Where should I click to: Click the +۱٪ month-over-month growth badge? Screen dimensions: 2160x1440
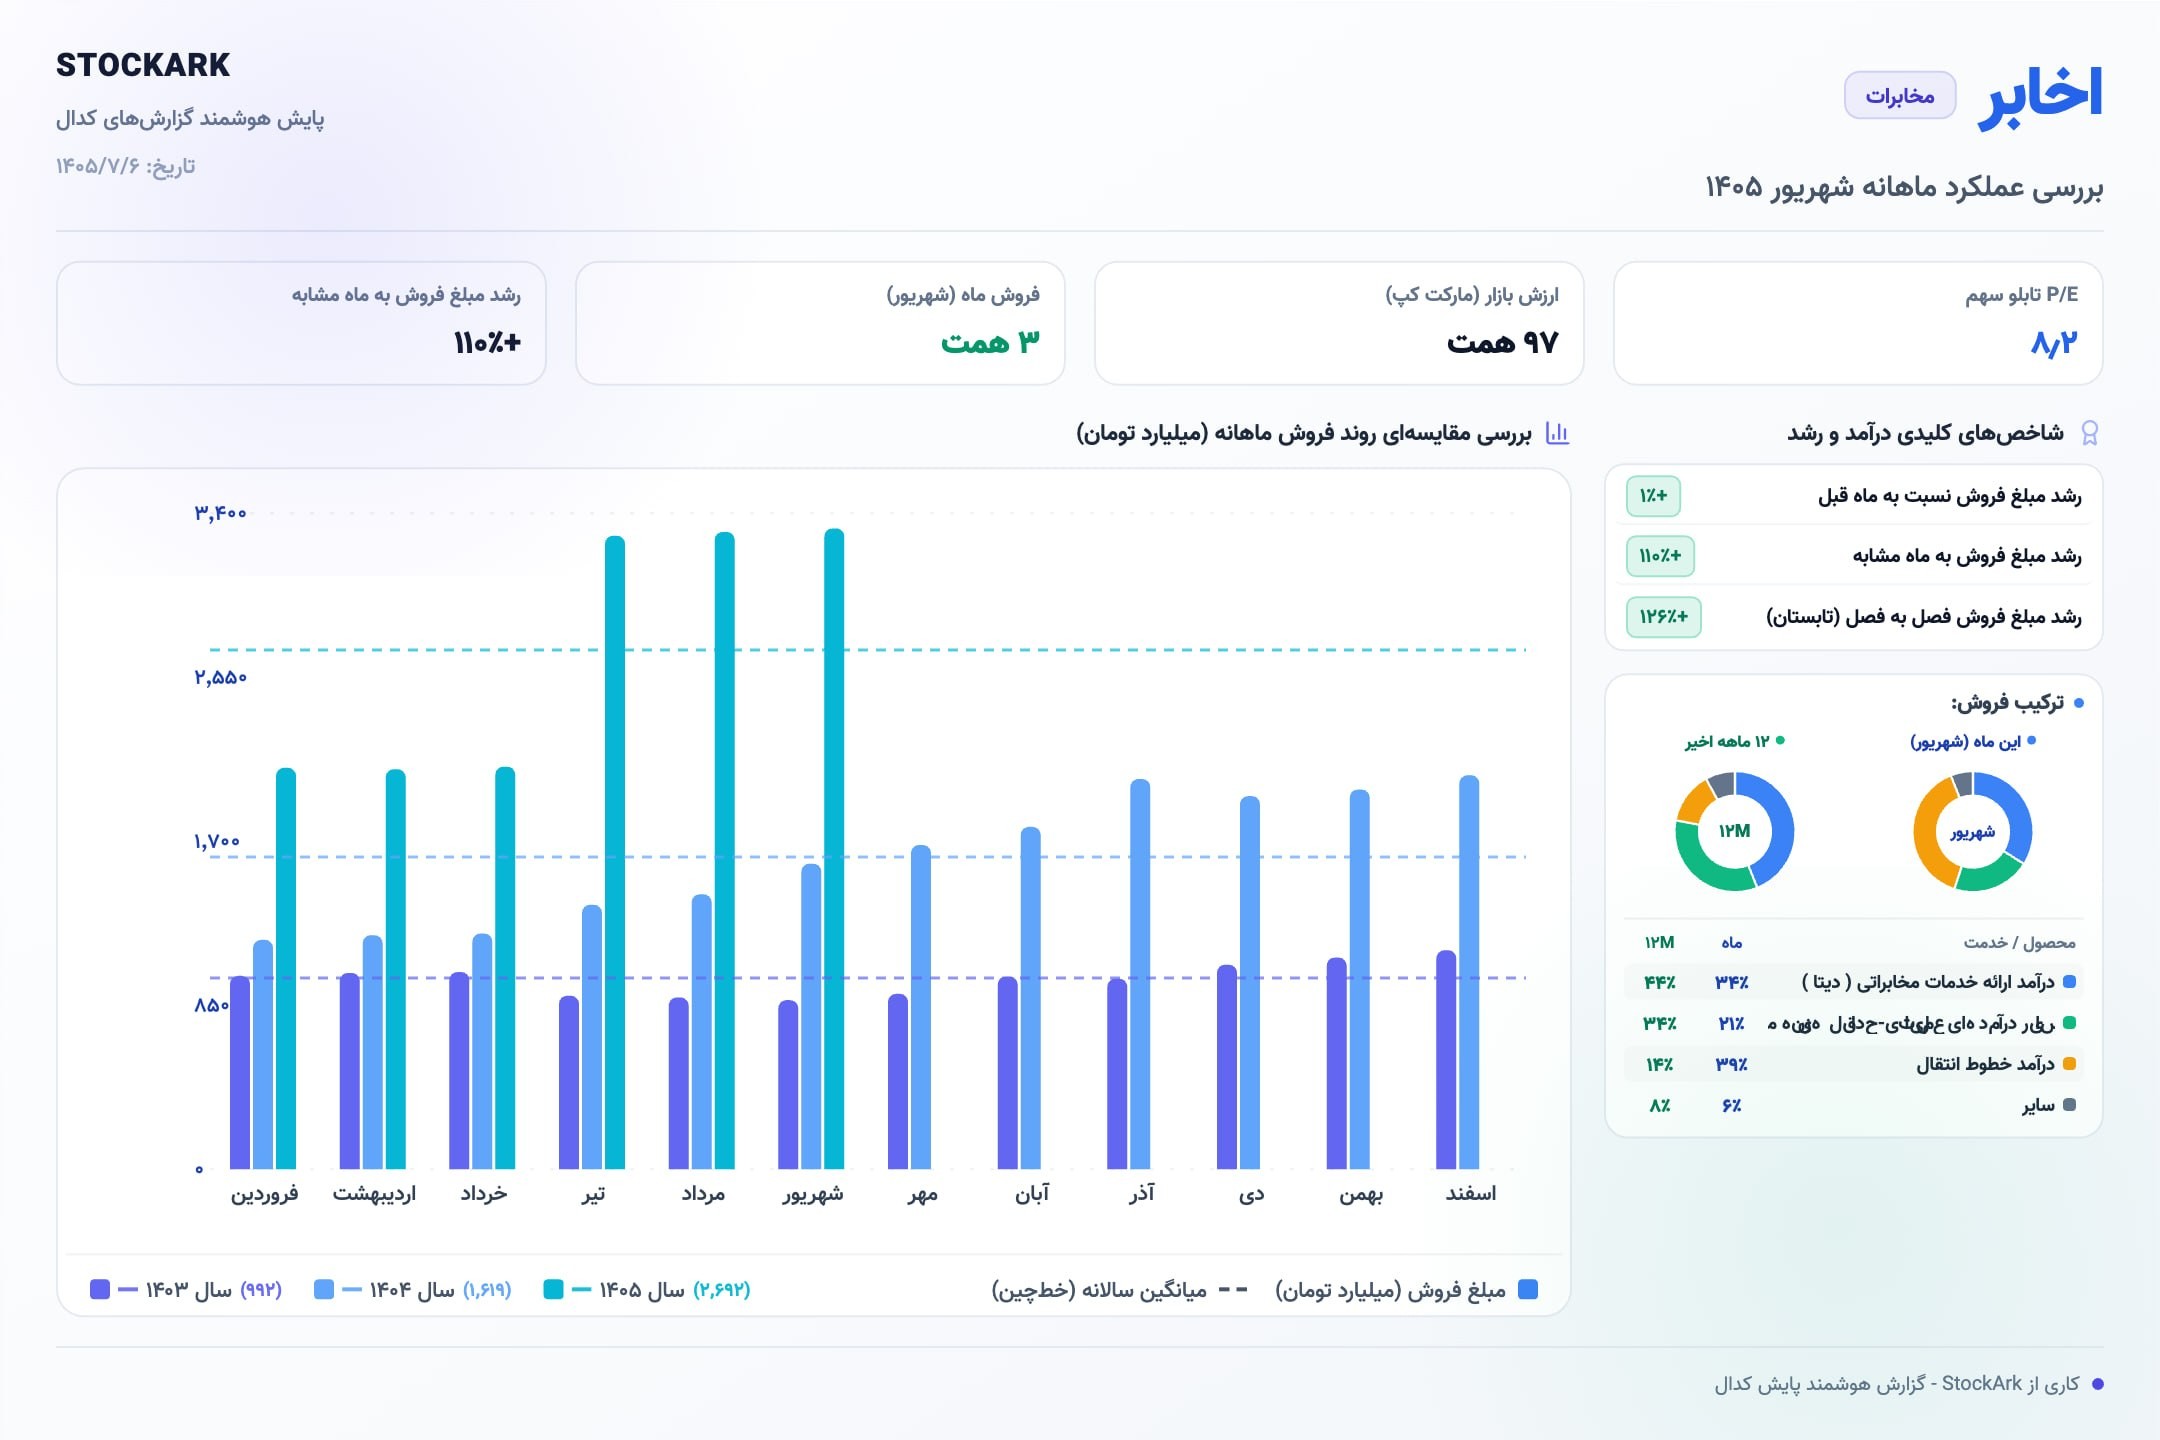[1654, 496]
